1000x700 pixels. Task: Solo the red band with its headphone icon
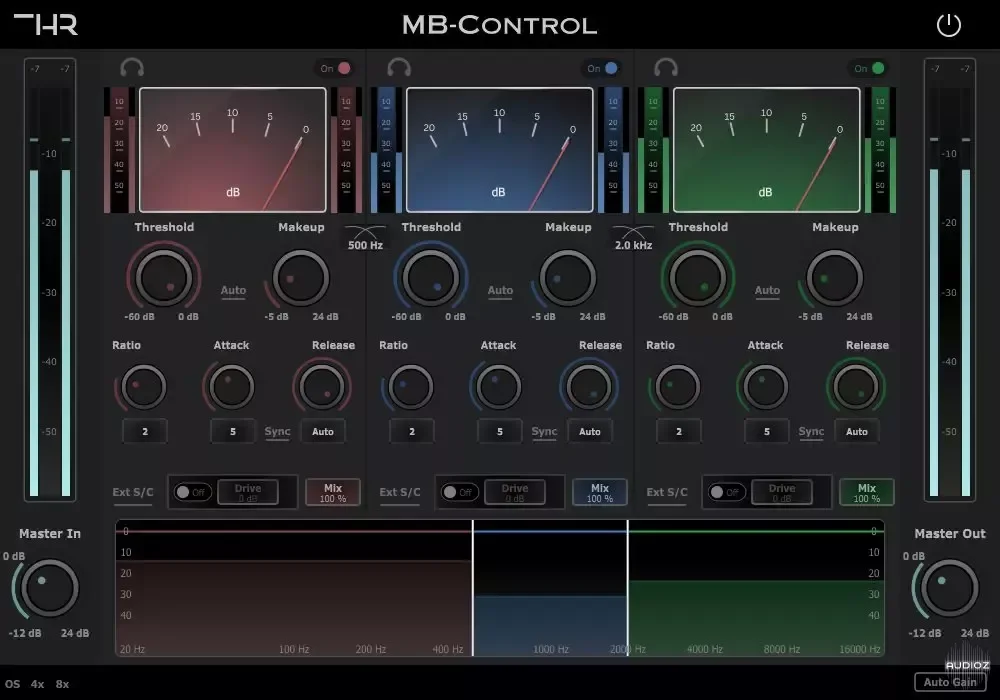coord(132,68)
